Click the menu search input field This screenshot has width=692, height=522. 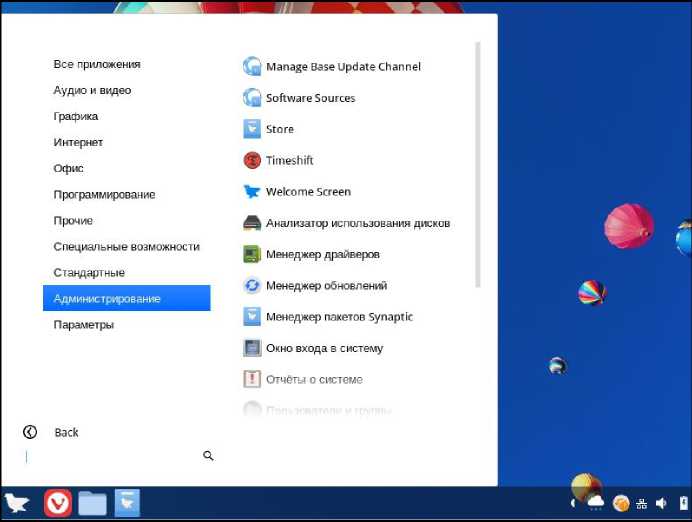110,456
